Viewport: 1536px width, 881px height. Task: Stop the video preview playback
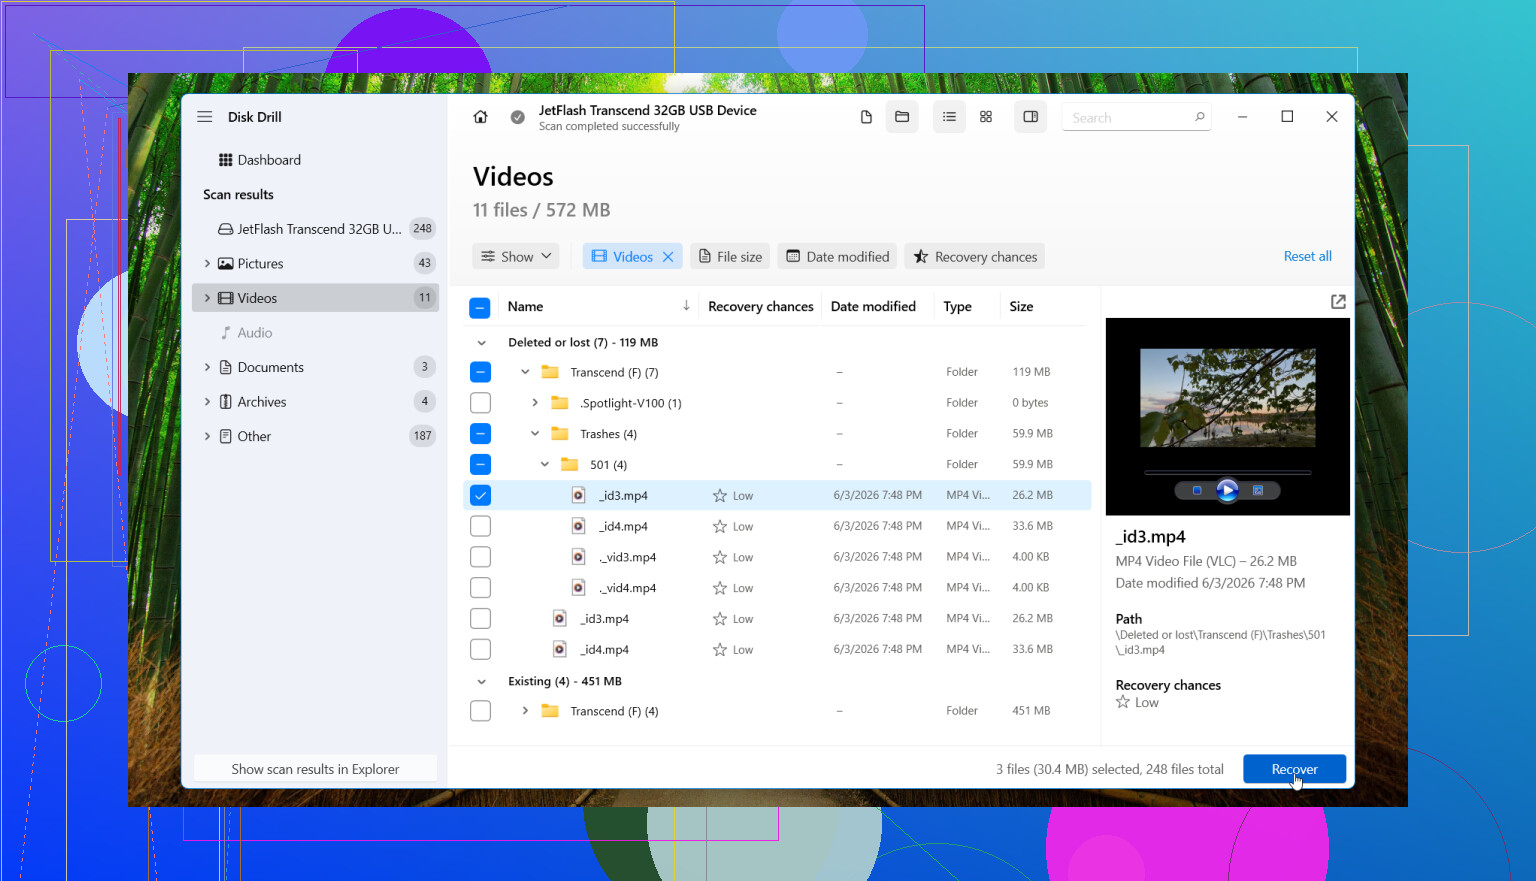click(1197, 490)
